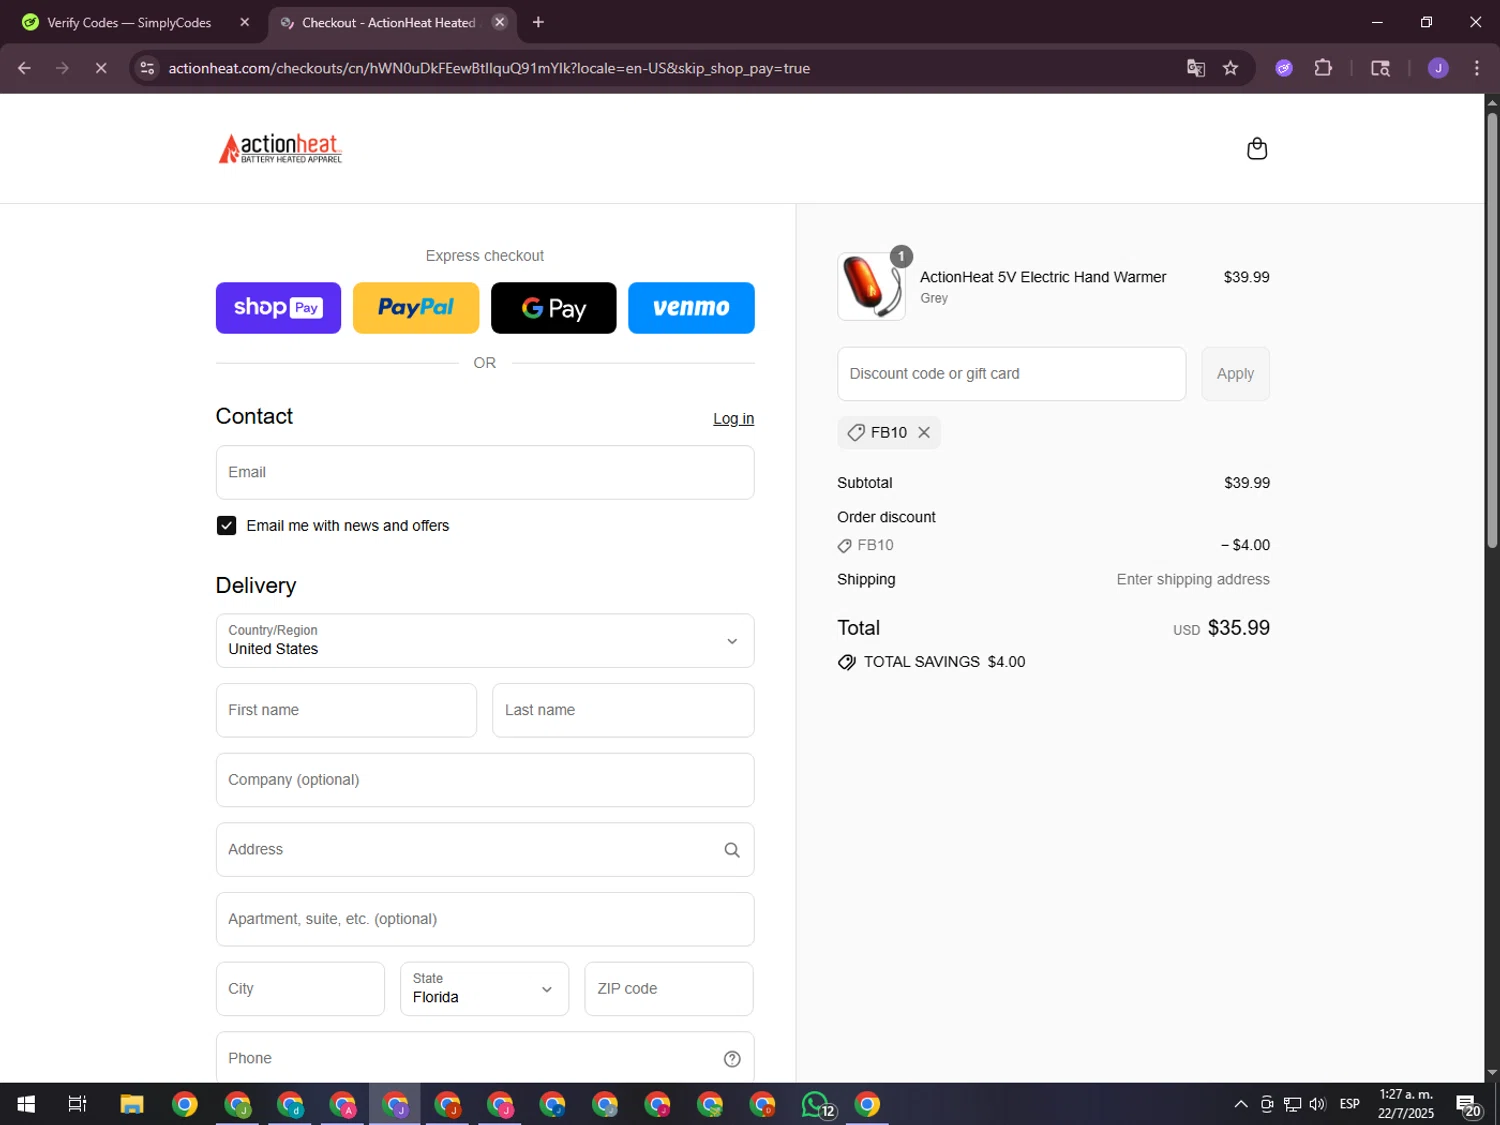
Task: Click the First name field
Action: (x=346, y=710)
